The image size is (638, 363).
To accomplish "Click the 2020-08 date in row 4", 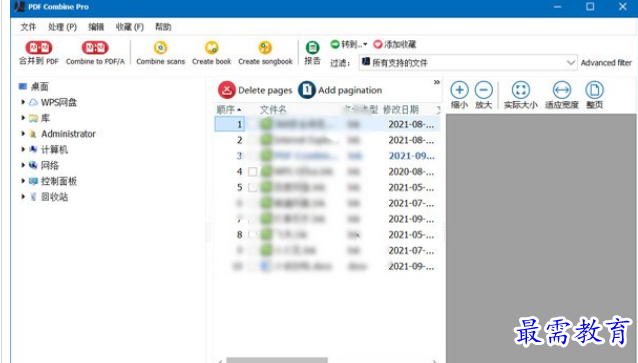I will [411, 171].
